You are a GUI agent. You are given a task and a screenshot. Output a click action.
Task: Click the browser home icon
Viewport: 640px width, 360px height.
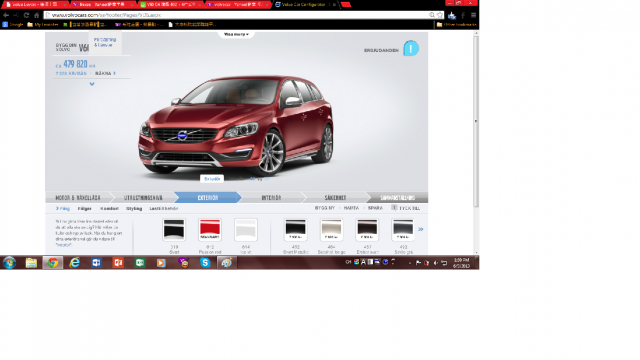pos(36,15)
